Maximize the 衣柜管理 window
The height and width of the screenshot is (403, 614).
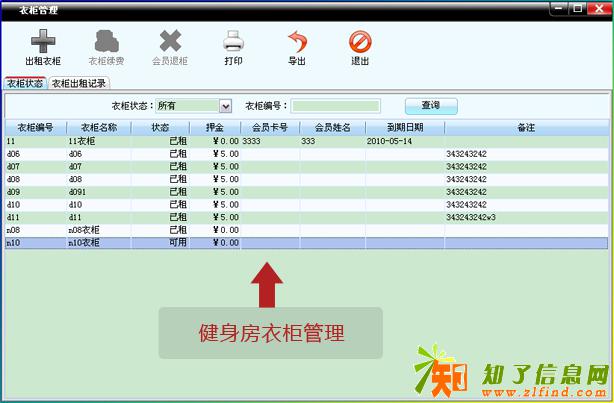coord(578,8)
